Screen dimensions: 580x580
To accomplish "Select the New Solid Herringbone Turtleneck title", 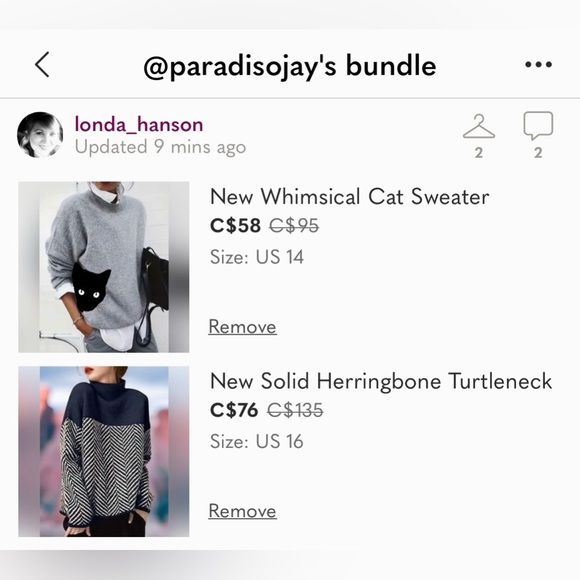I will [x=381, y=381].
